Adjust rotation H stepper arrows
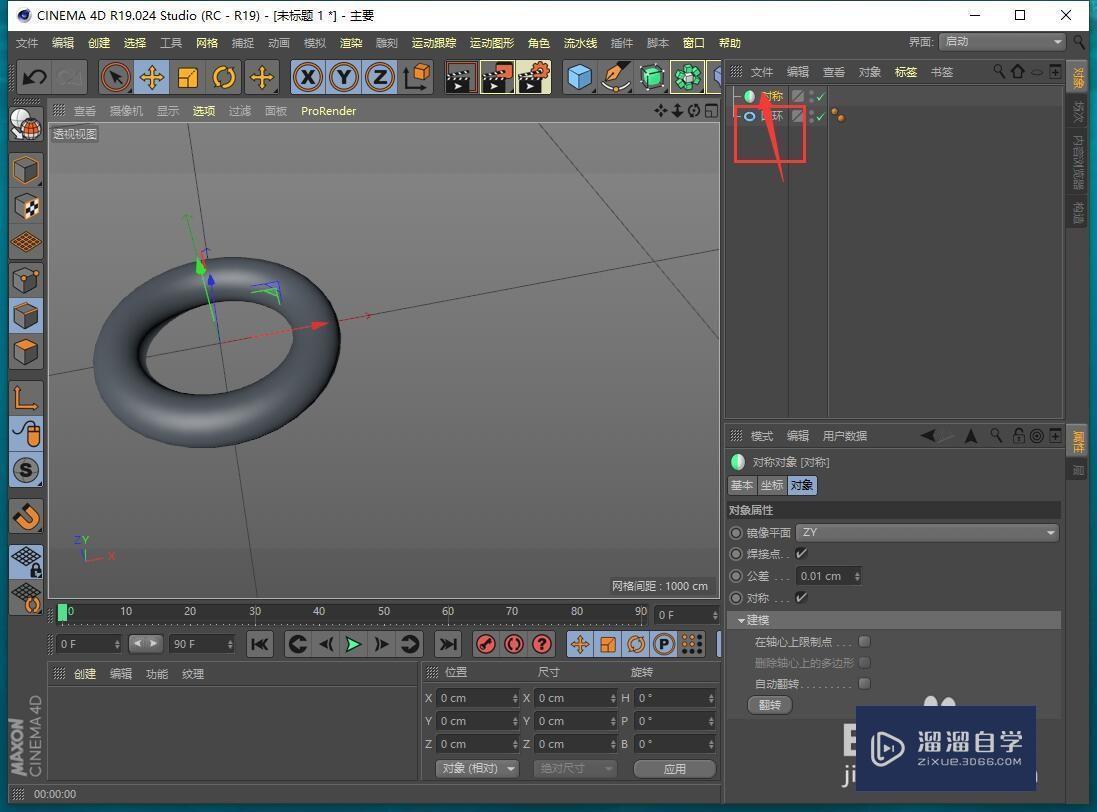Viewport: 1097px width, 812px height. 711,698
